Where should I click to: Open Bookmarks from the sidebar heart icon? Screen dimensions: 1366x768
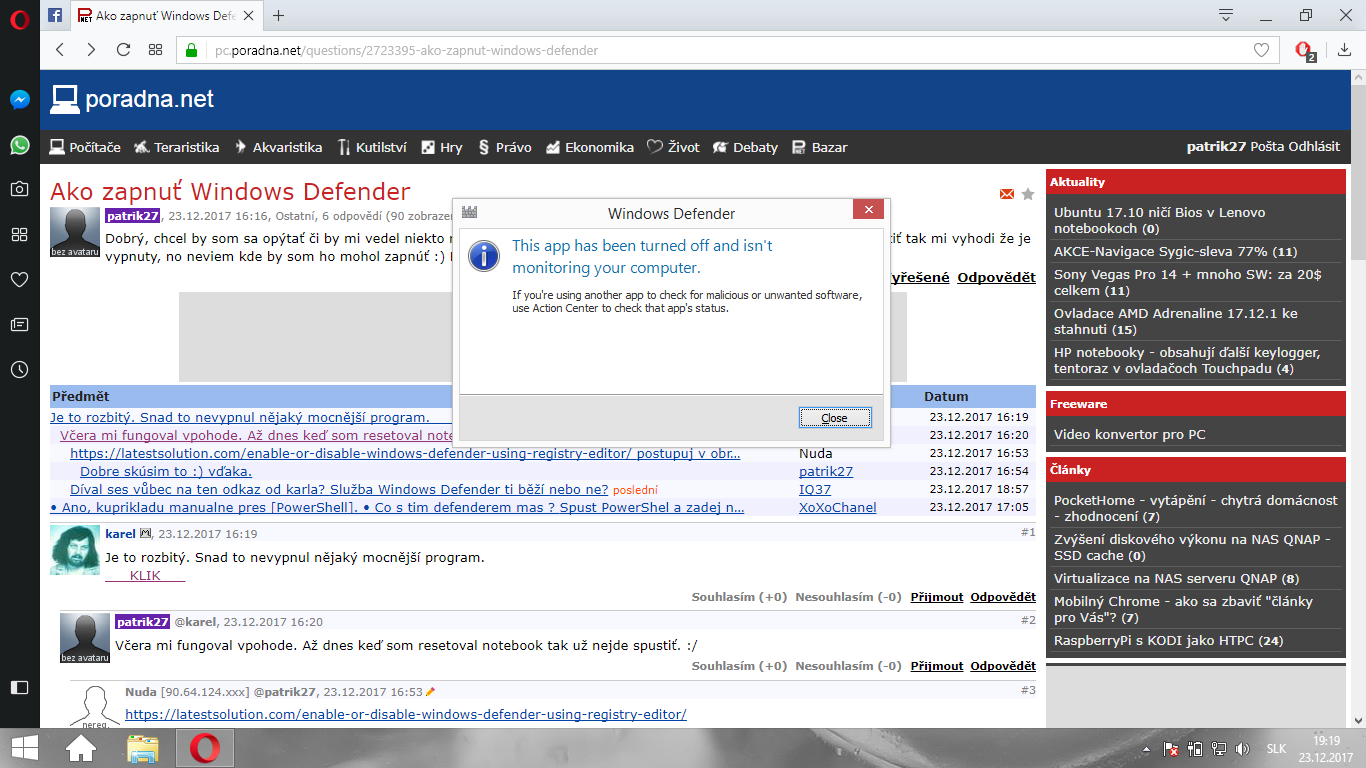click(19, 279)
